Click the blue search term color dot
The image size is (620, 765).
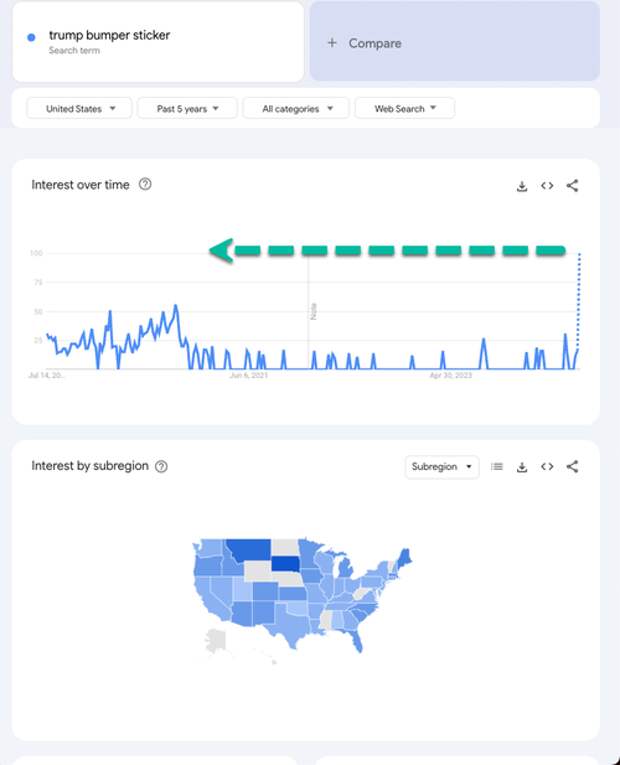(31, 37)
